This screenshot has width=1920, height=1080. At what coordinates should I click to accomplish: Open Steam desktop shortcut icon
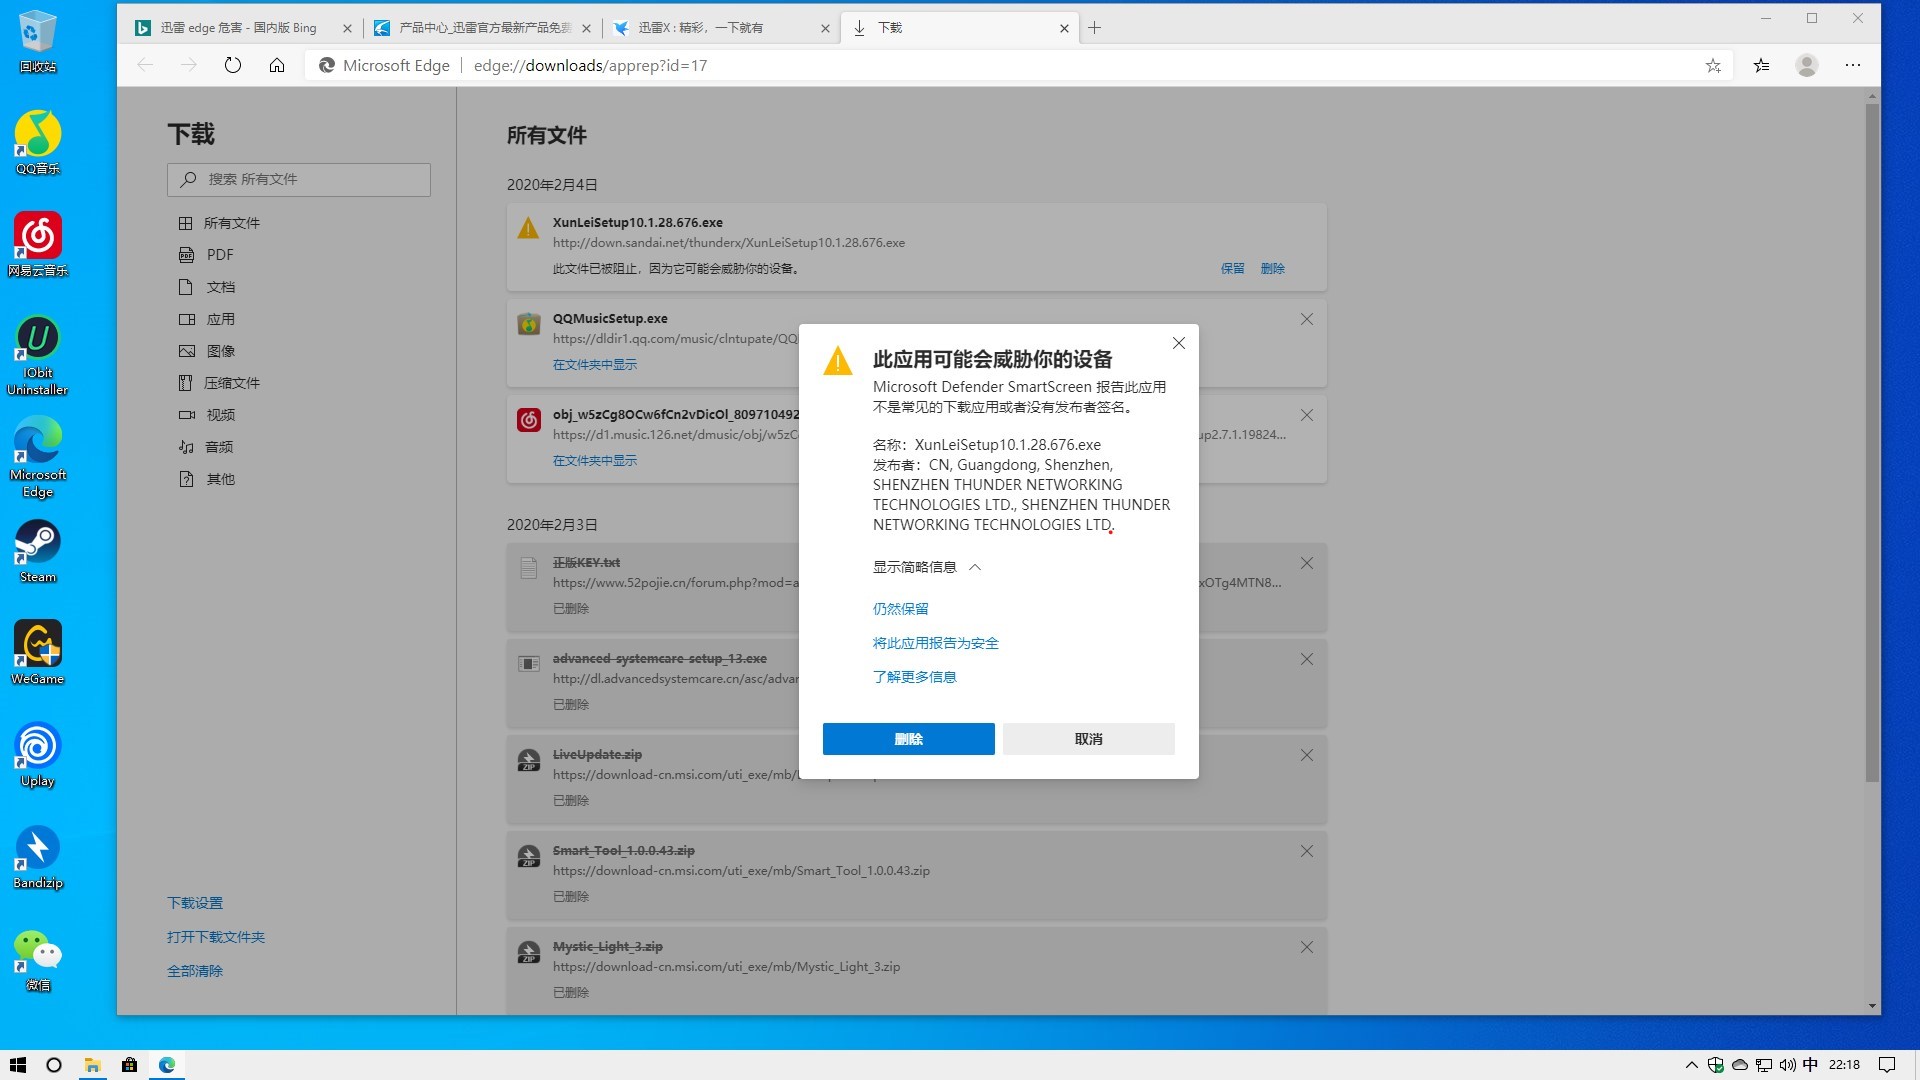pyautogui.click(x=38, y=543)
